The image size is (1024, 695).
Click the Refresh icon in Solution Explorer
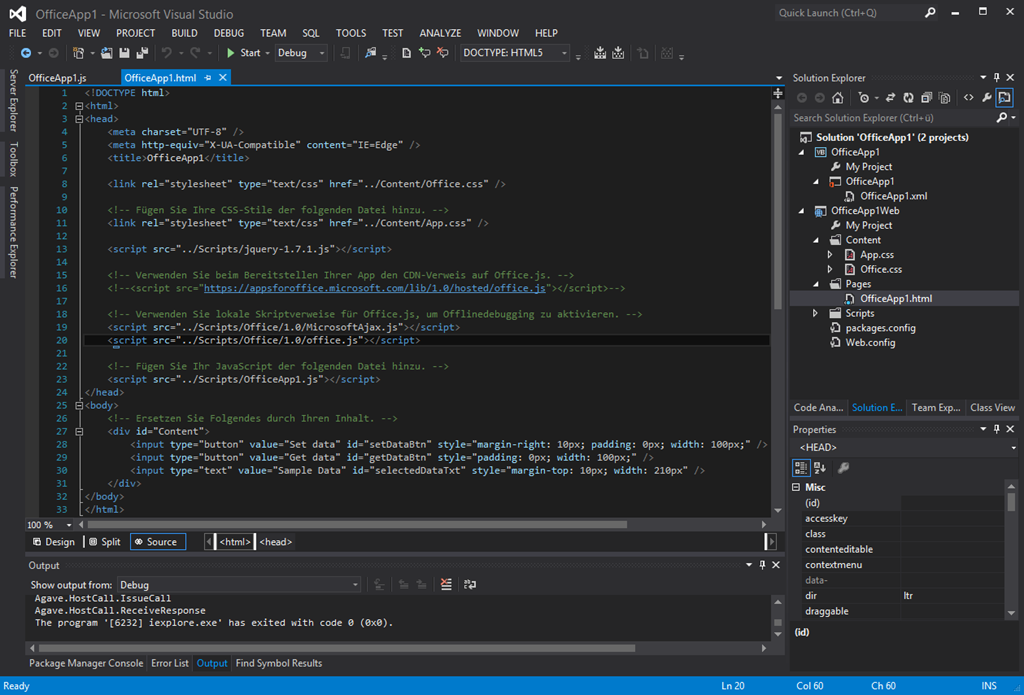908,98
